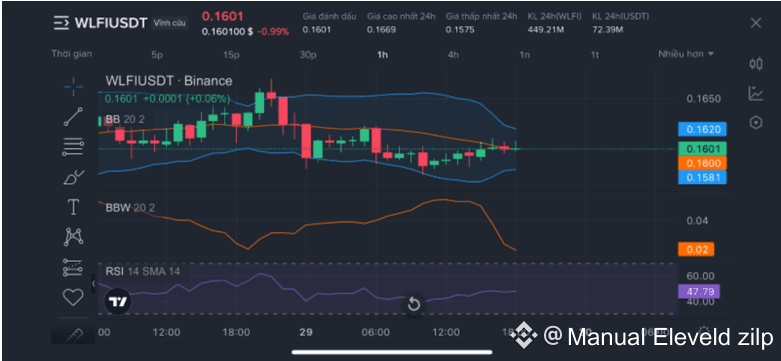Switch to the 4h timeframe

pyautogui.click(x=453, y=55)
